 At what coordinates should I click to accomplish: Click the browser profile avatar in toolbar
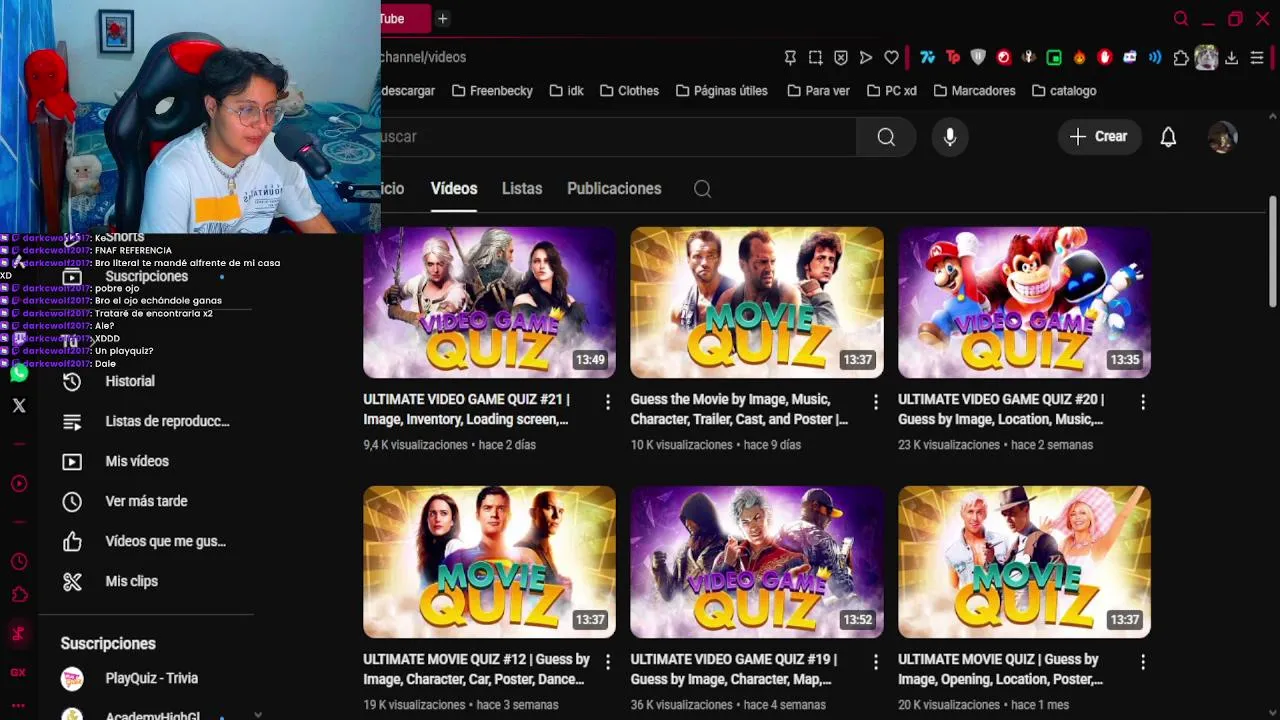1206,58
